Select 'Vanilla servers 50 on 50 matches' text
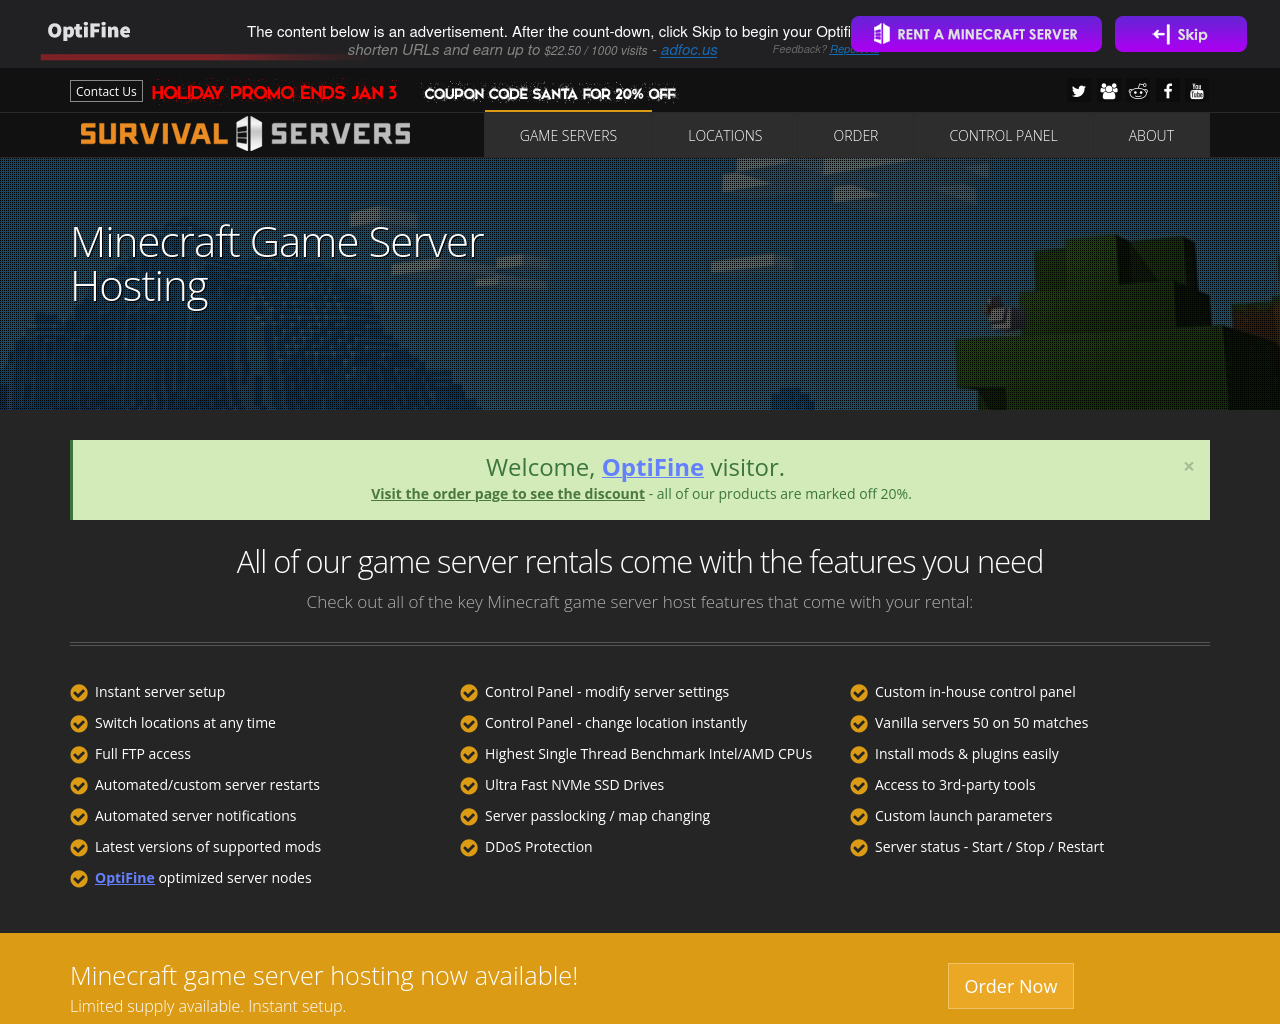This screenshot has height=1024, width=1280. click(981, 723)
